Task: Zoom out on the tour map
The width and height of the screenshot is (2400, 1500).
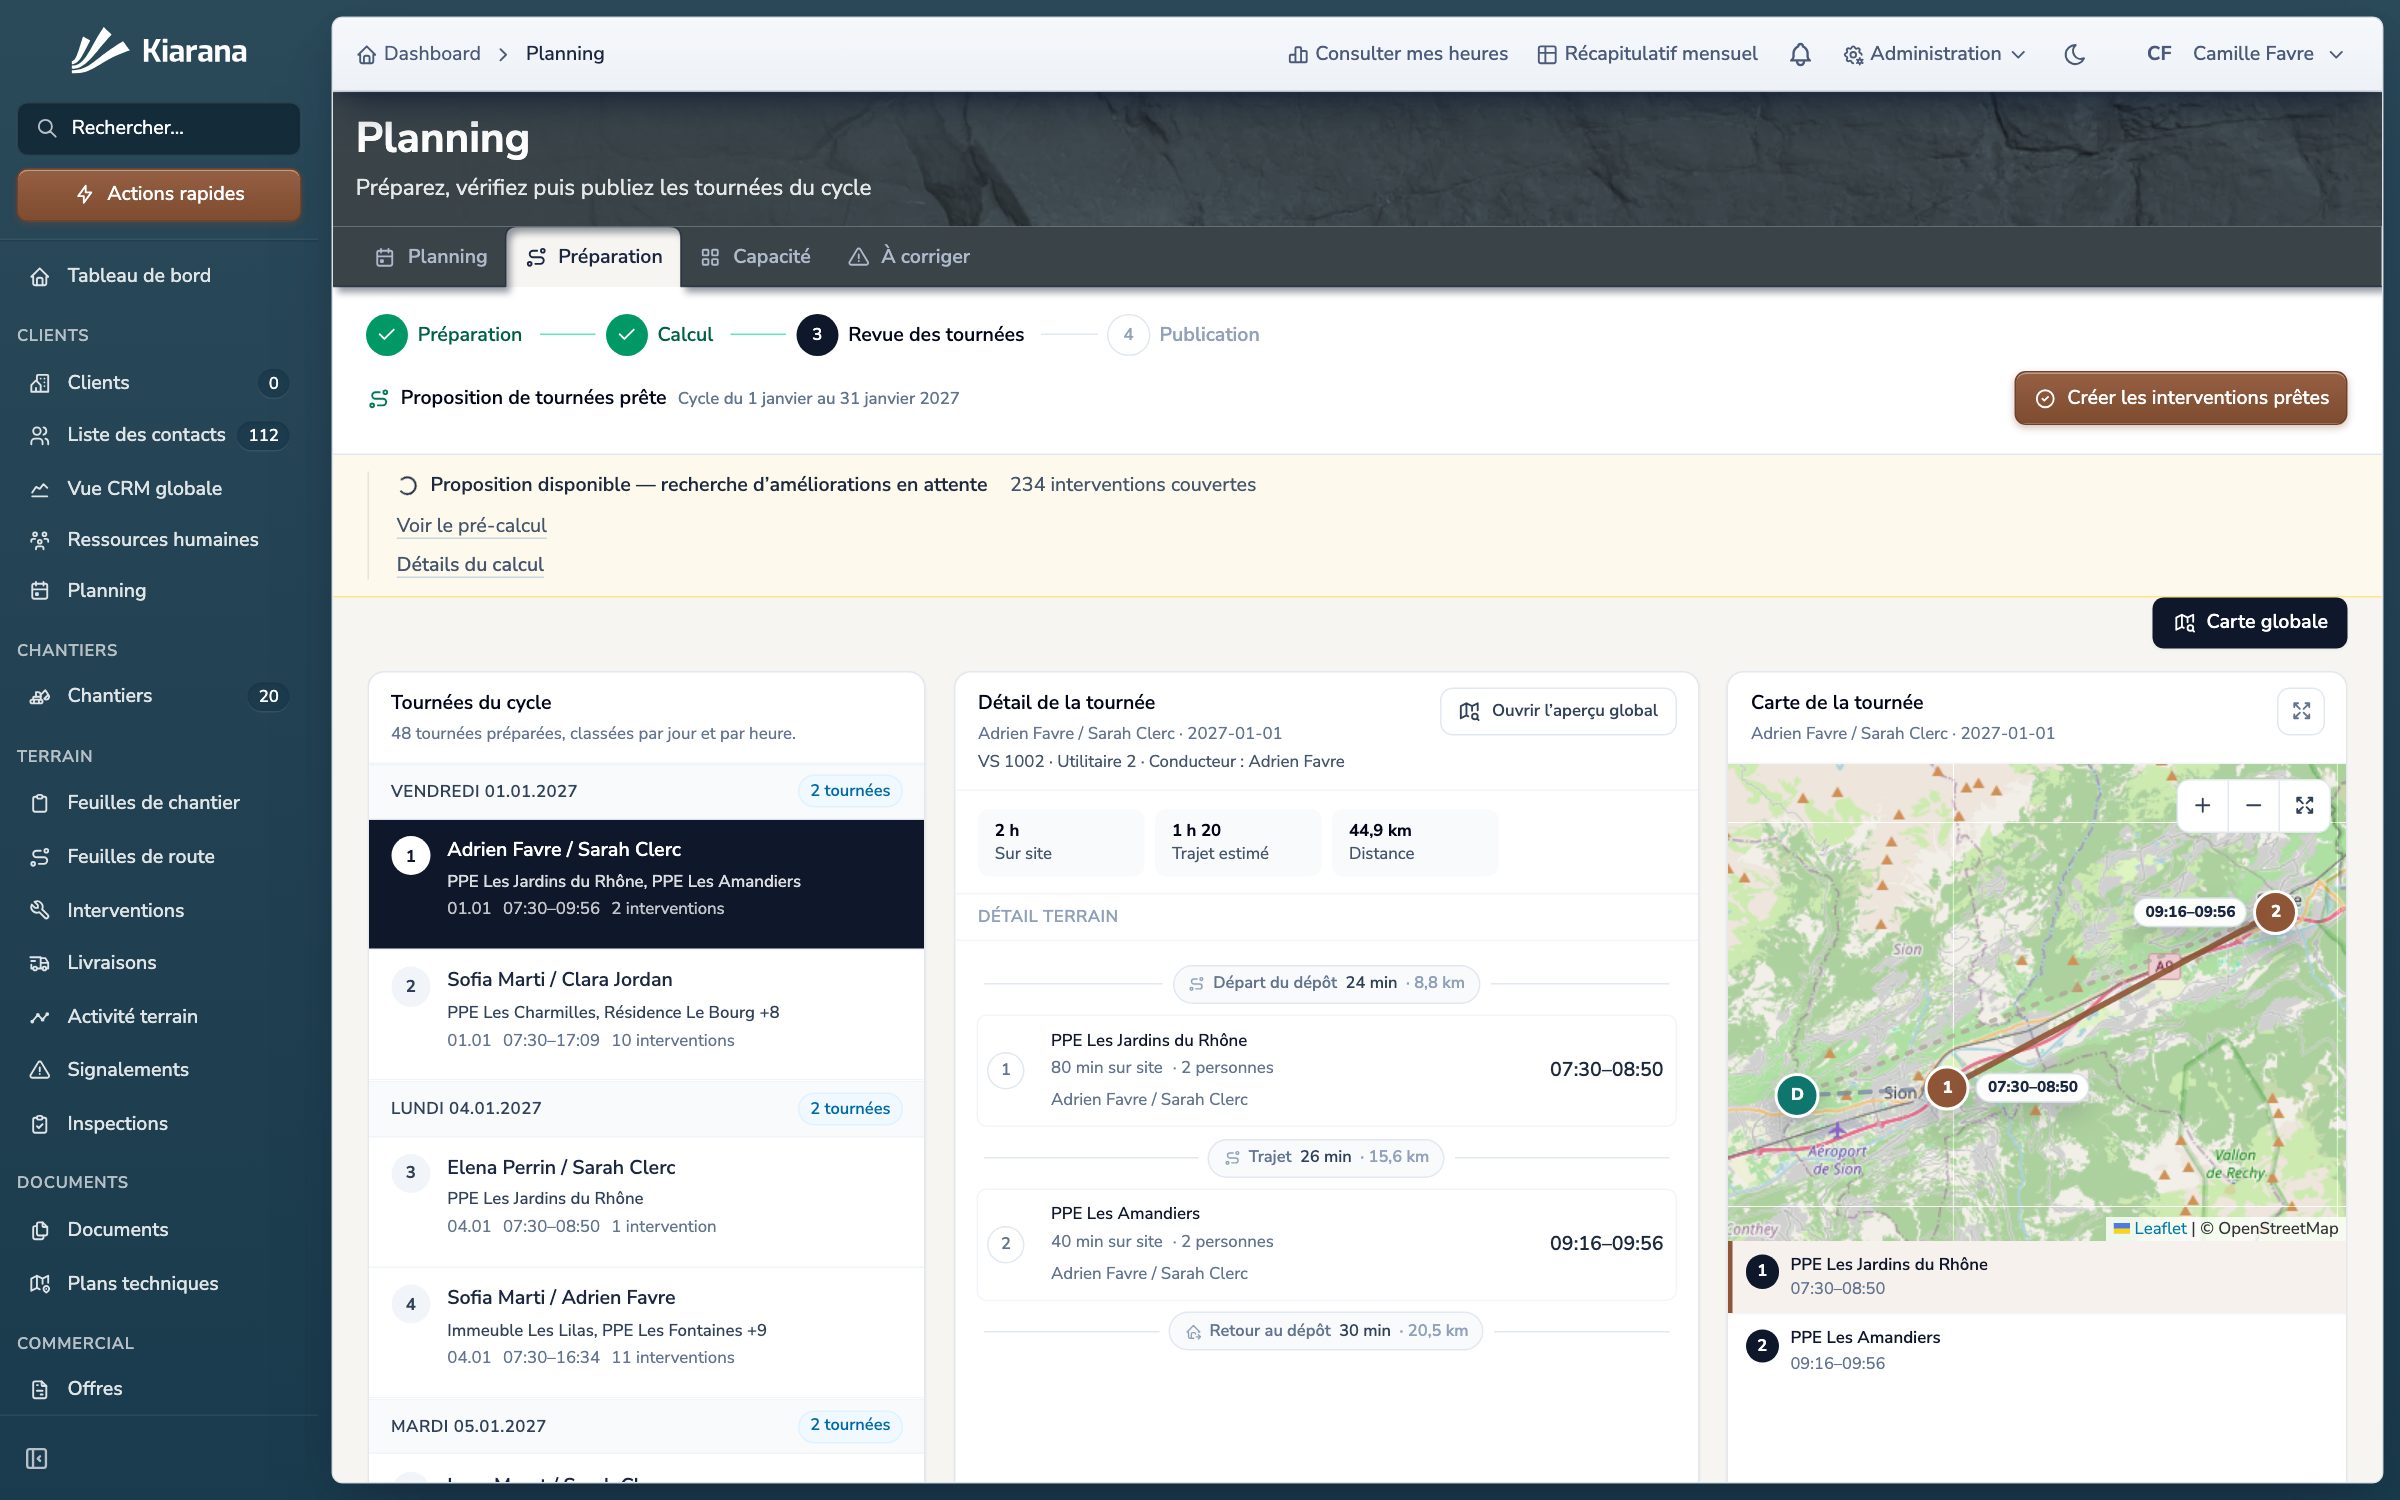Action: pos(2253,805)
